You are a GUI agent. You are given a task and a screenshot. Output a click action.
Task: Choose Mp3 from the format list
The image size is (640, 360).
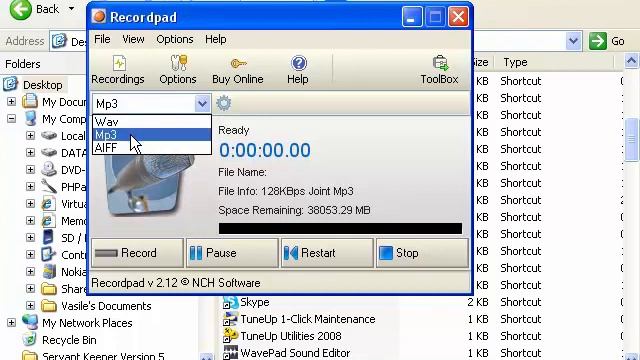click(152, 135)
